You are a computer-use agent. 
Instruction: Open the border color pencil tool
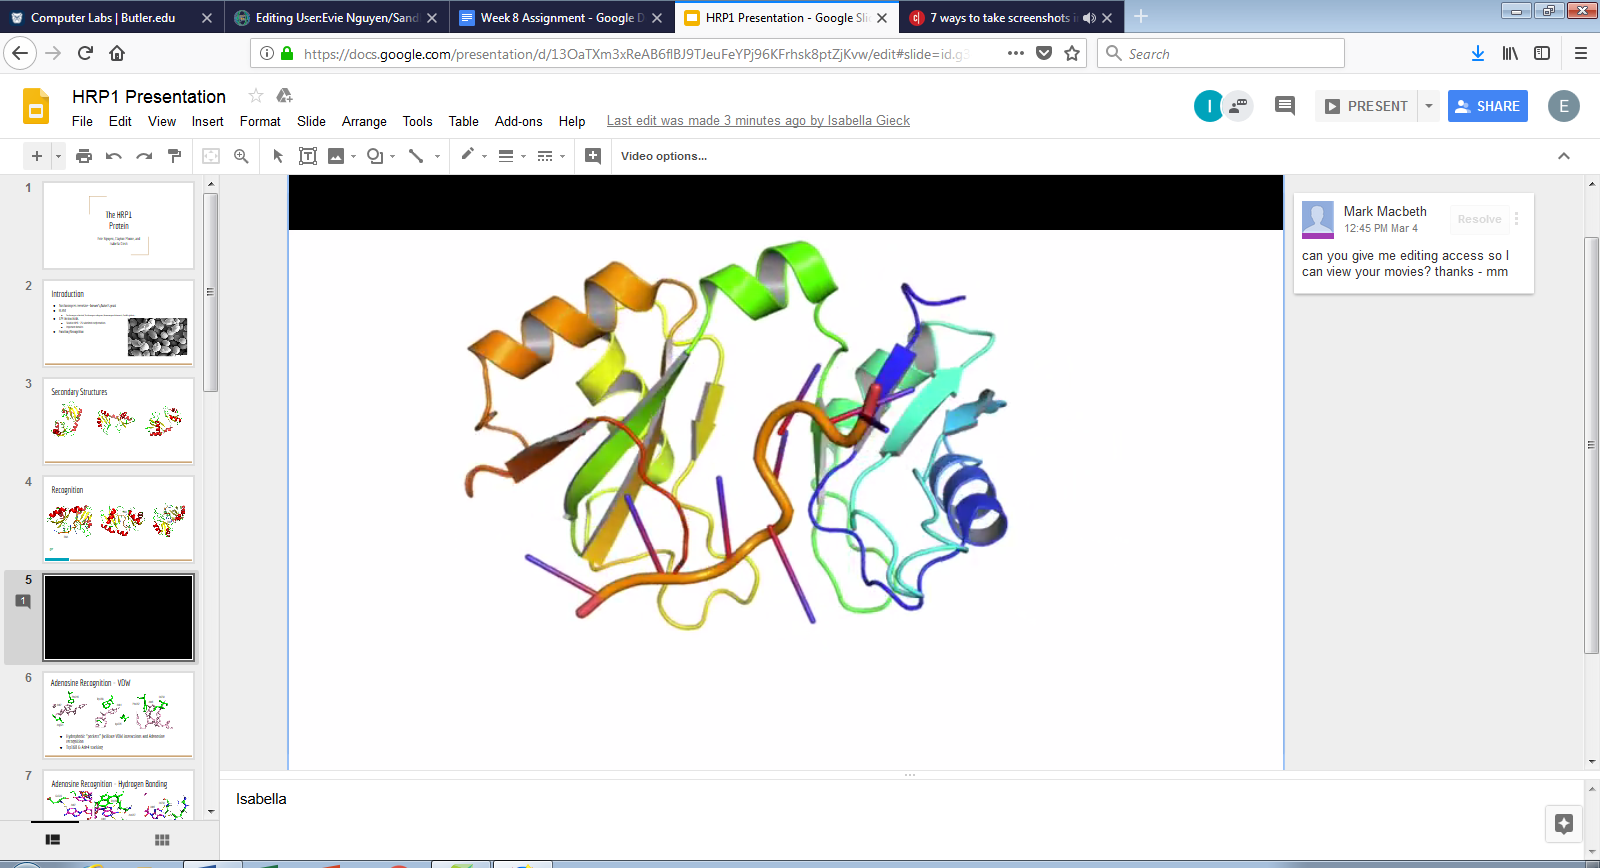point(467,155)
